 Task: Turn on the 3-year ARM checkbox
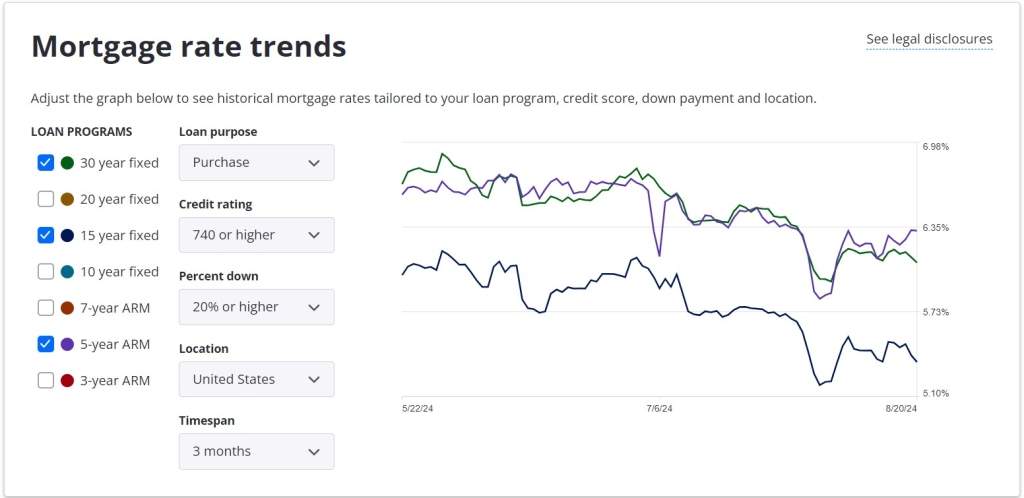(x=45, y=380)
